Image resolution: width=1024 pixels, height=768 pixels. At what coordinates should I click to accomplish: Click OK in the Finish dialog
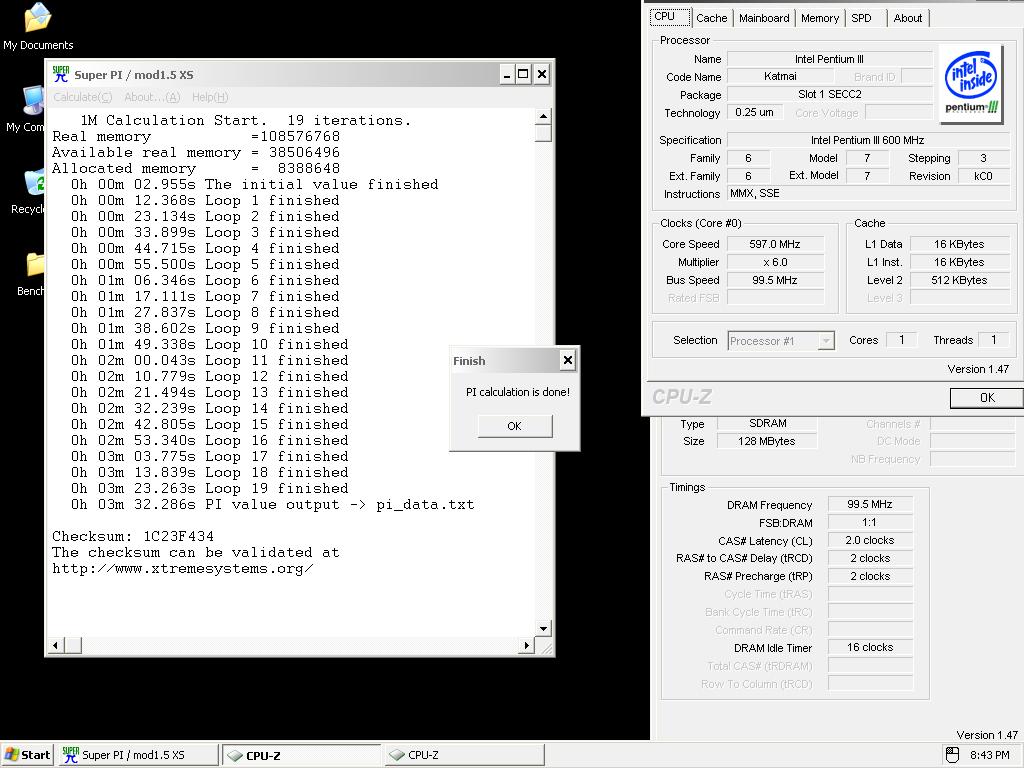pyautogui.click(x=515, y=426)
